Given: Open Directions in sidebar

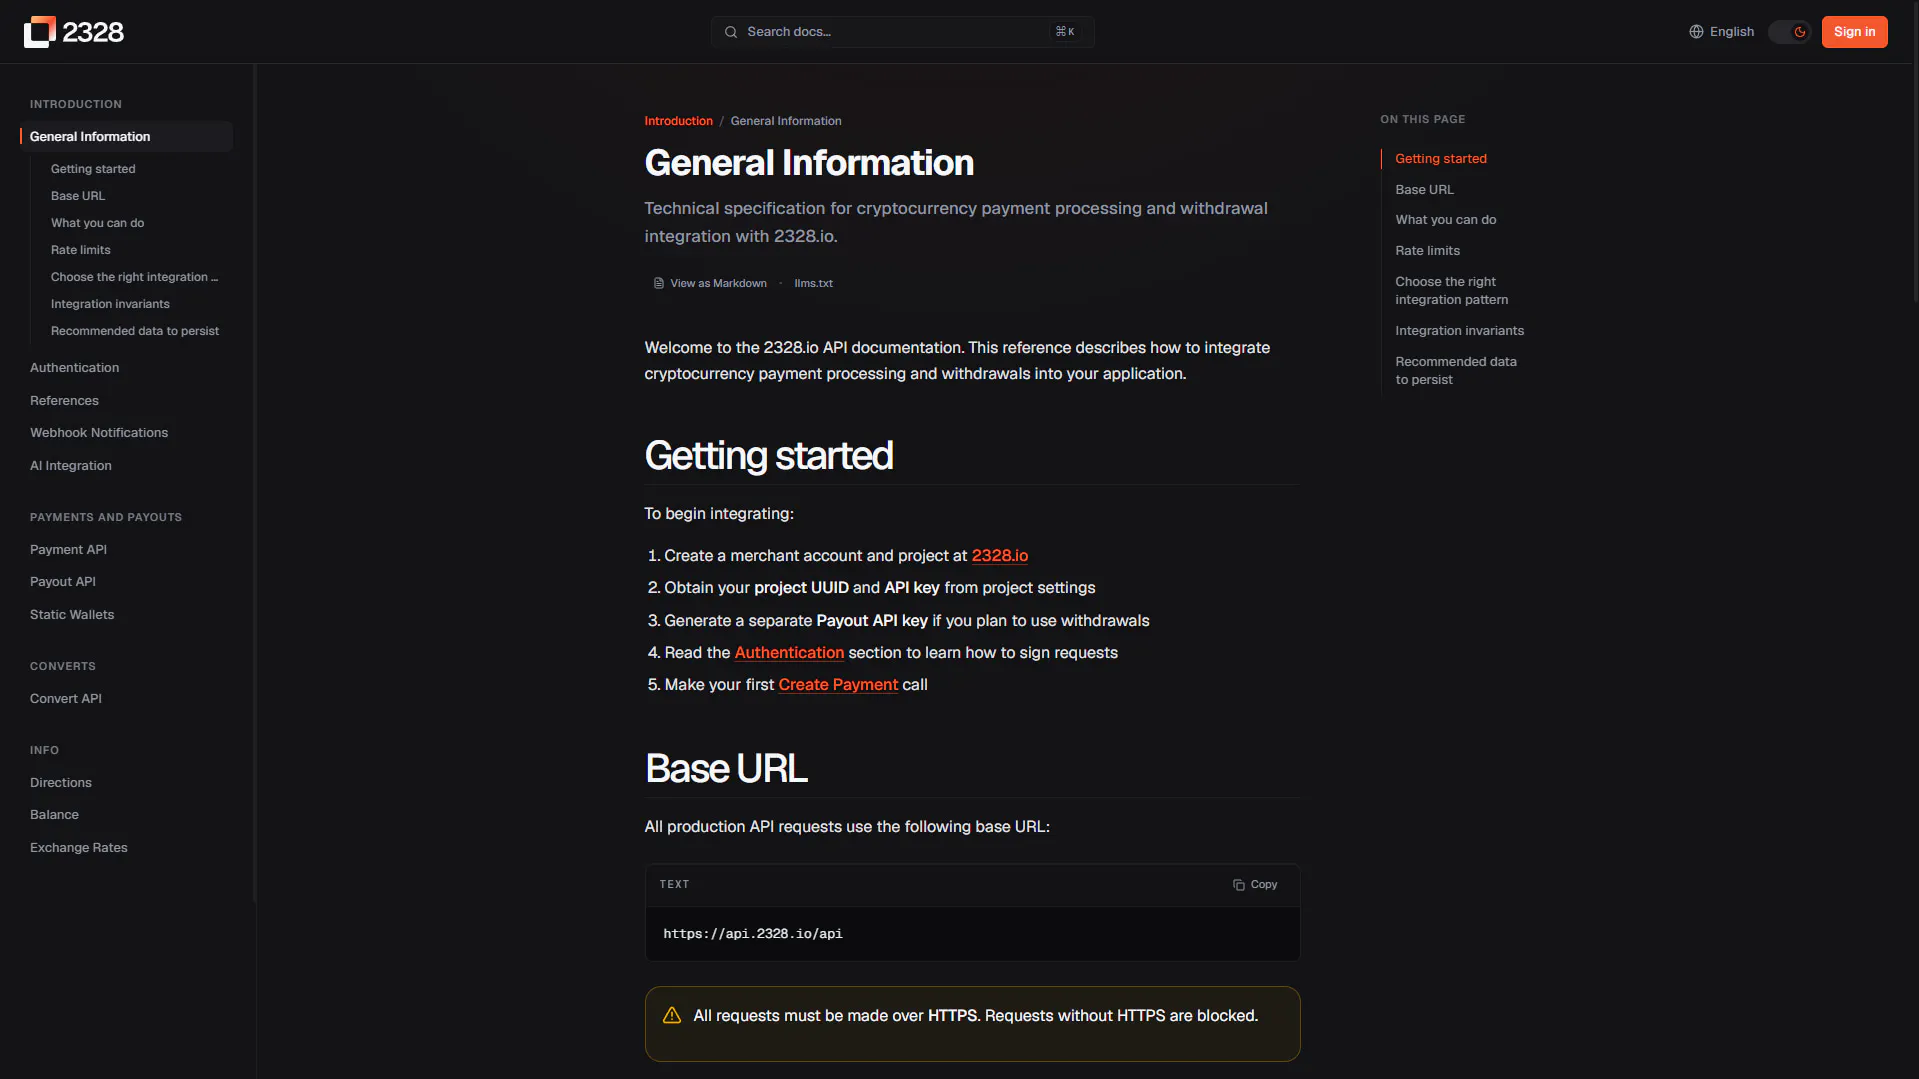Looking at the screenshot, I should (x=61, y=783).
